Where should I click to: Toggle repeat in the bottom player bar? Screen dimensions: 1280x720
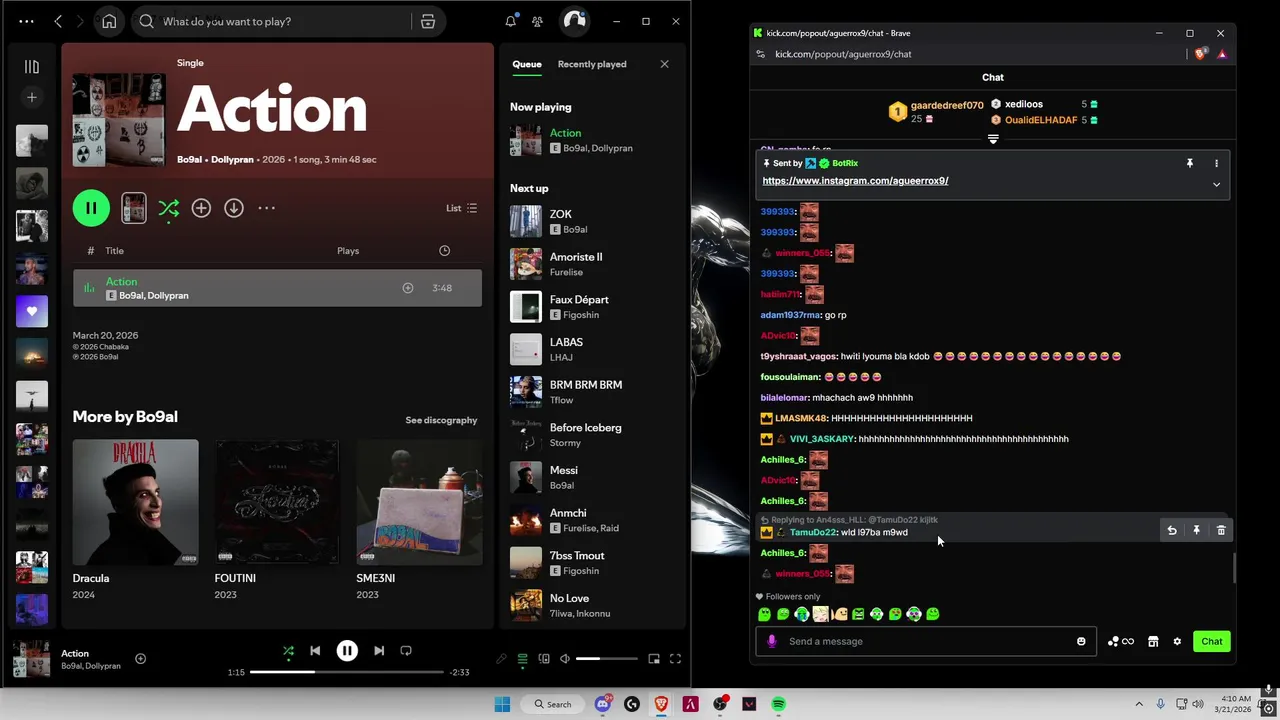[x=406, y=651]
